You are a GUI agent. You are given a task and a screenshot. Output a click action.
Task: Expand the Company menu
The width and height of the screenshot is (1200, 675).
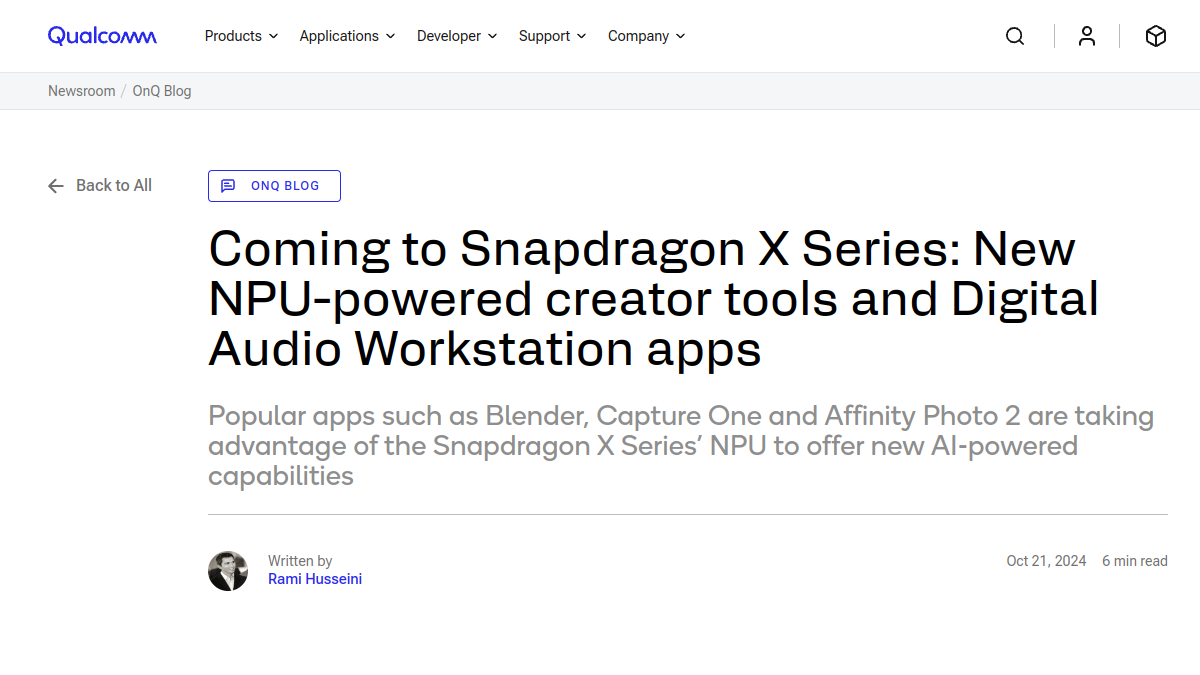point(647,36)
